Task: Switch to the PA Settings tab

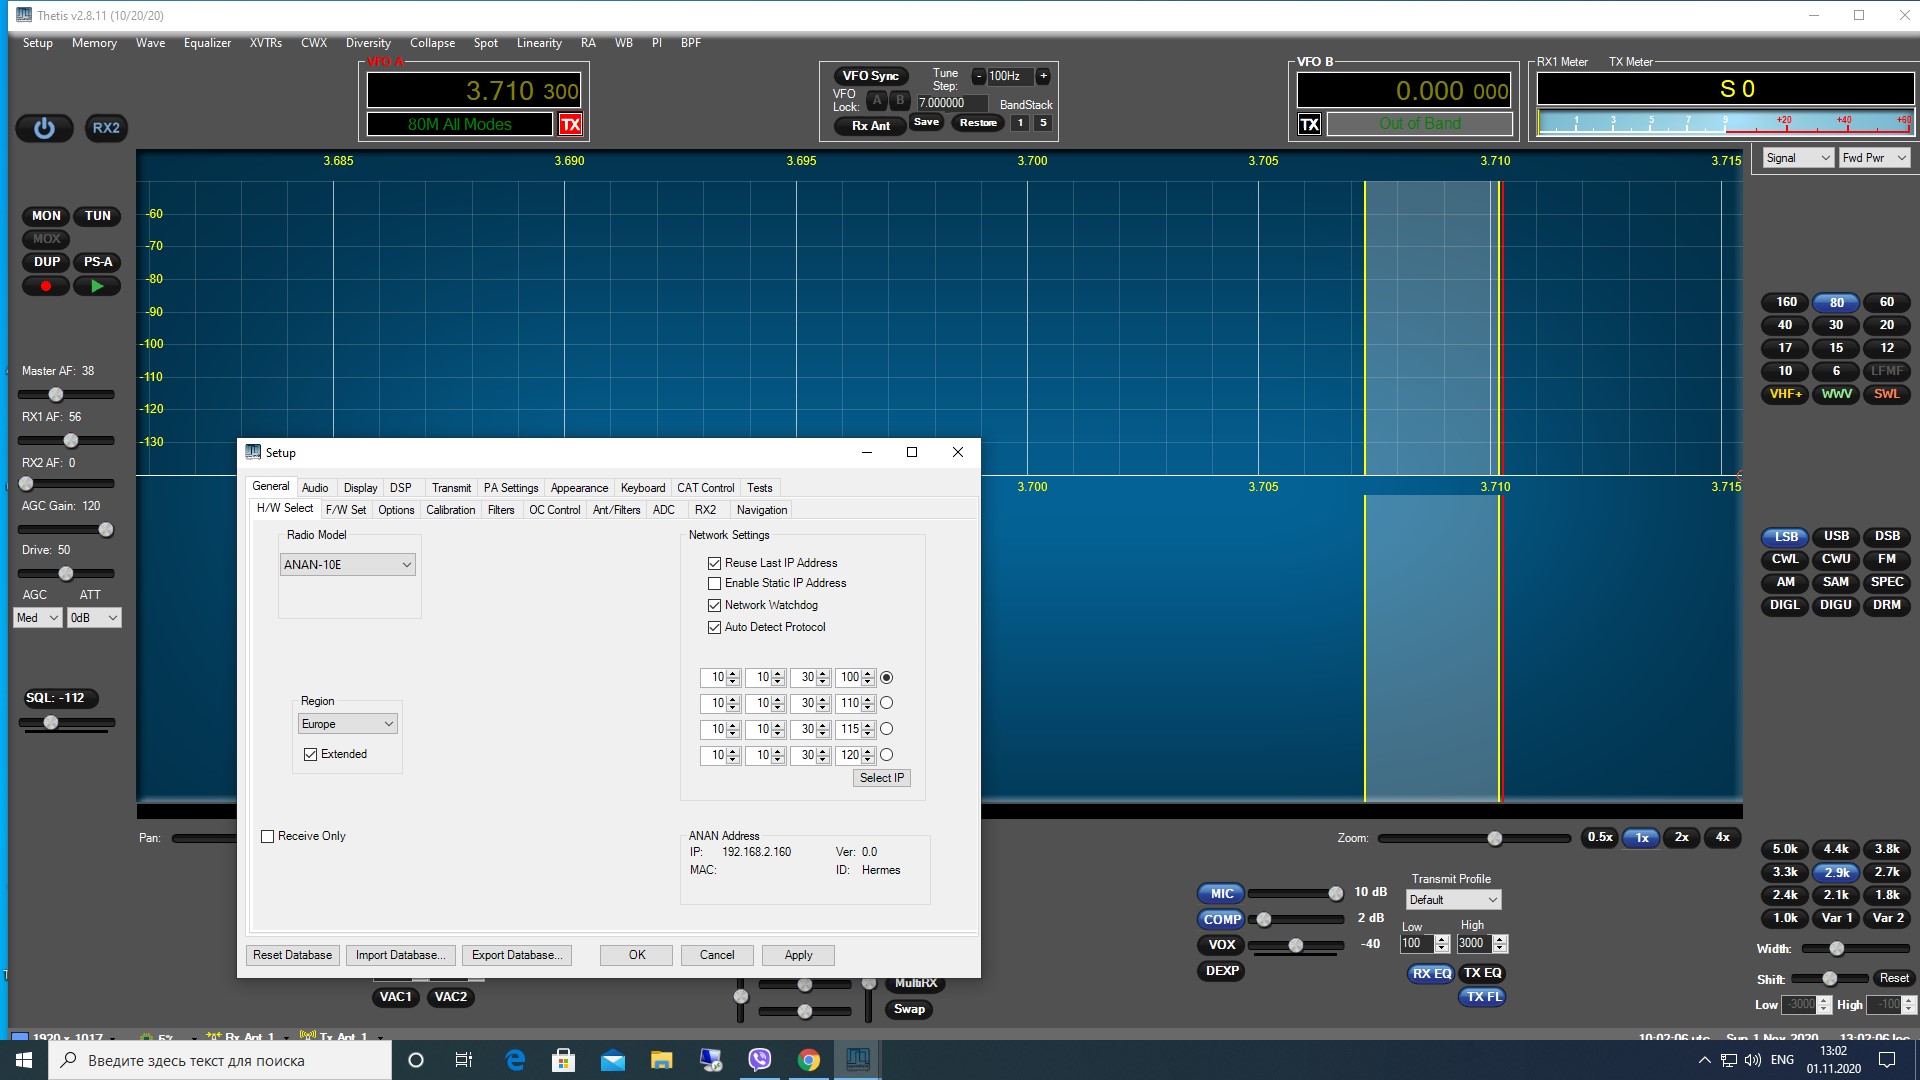Action: (x=510, y=488)
